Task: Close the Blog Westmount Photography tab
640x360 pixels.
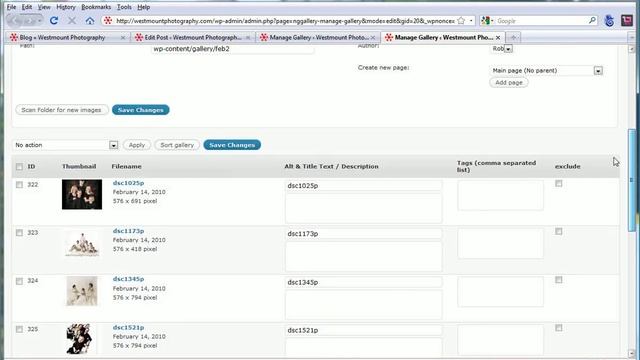Action: 123,38
